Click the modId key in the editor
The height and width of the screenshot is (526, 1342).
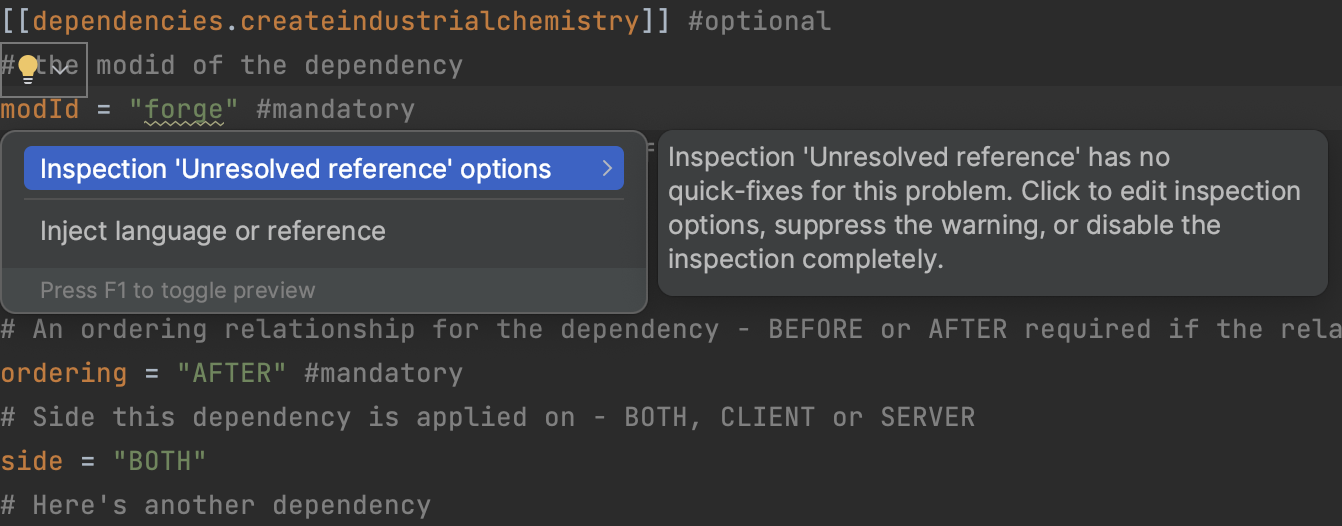click(x=40, y=109)
